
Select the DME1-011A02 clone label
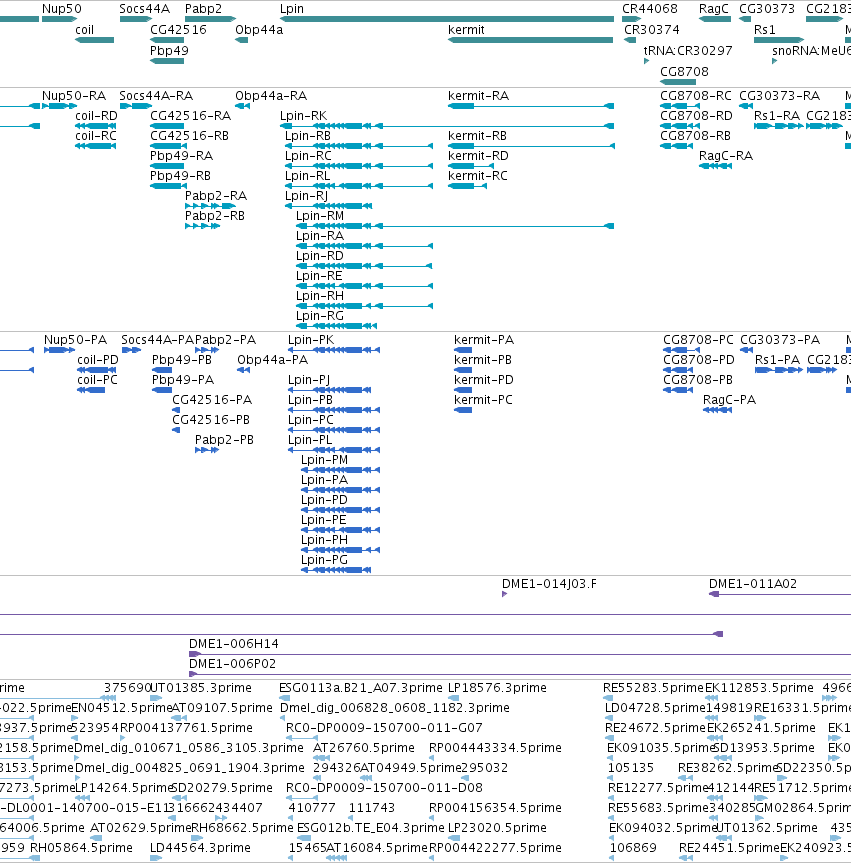pos(753,584)
